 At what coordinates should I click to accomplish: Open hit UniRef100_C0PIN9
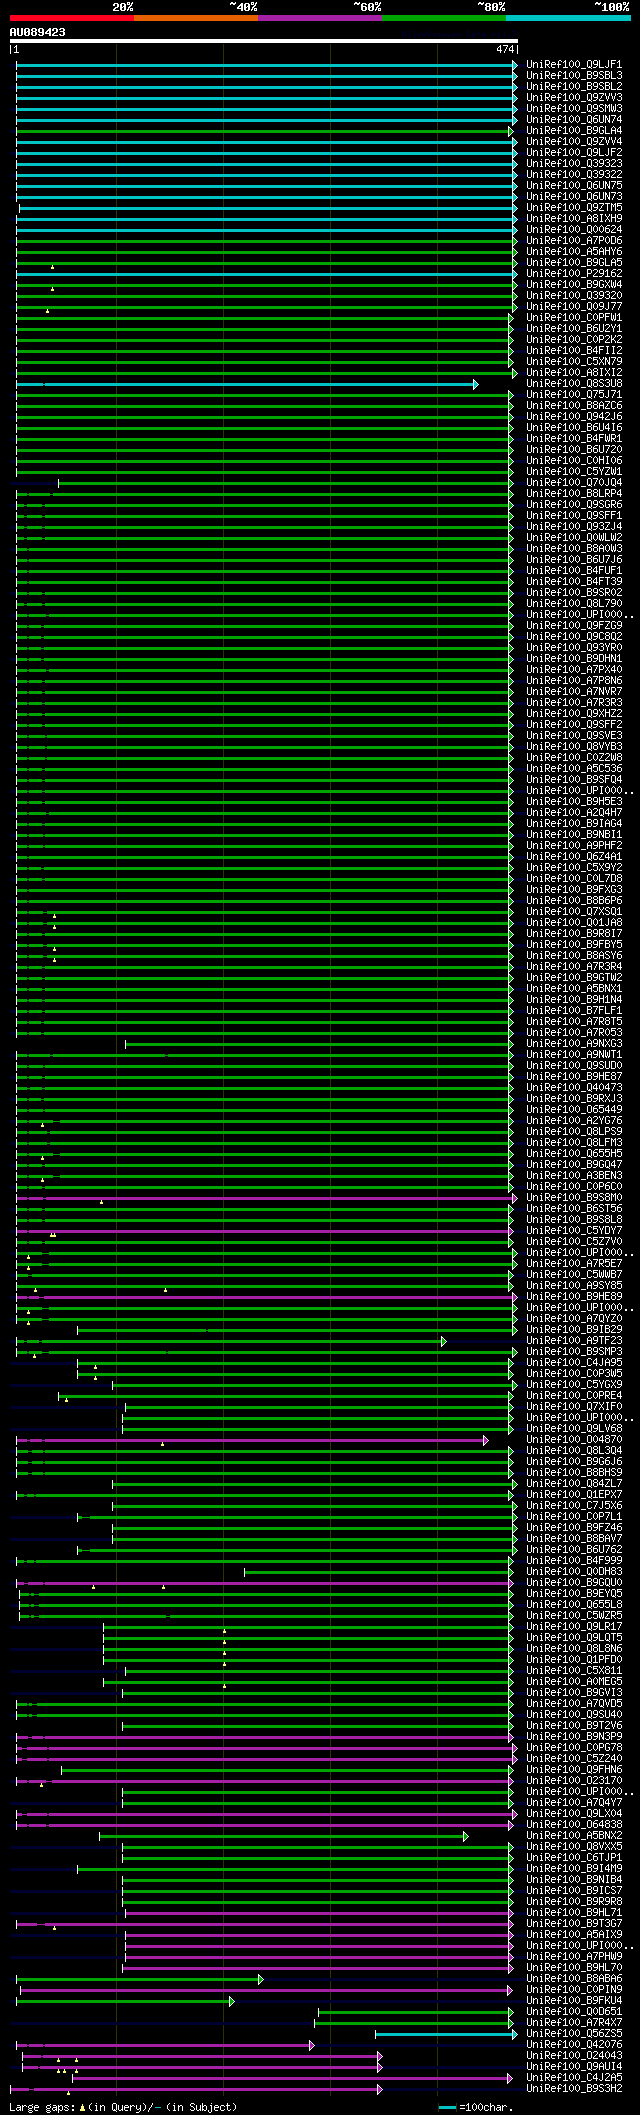point(574,1990)
